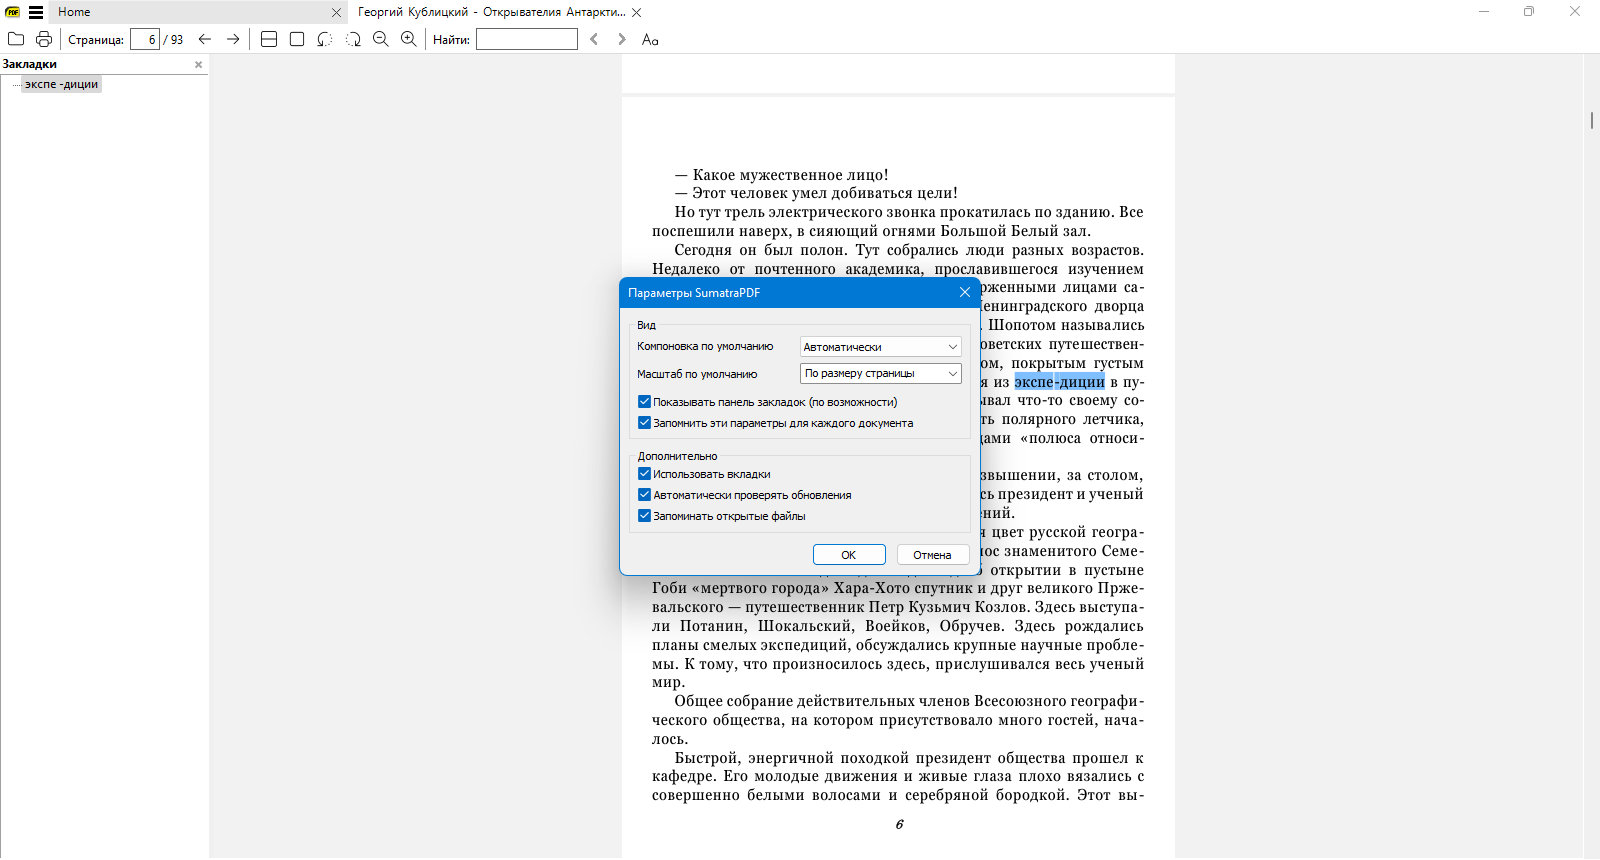
Task: Toggle 'Использовать вкладки' checkbox
Action: 644,474
